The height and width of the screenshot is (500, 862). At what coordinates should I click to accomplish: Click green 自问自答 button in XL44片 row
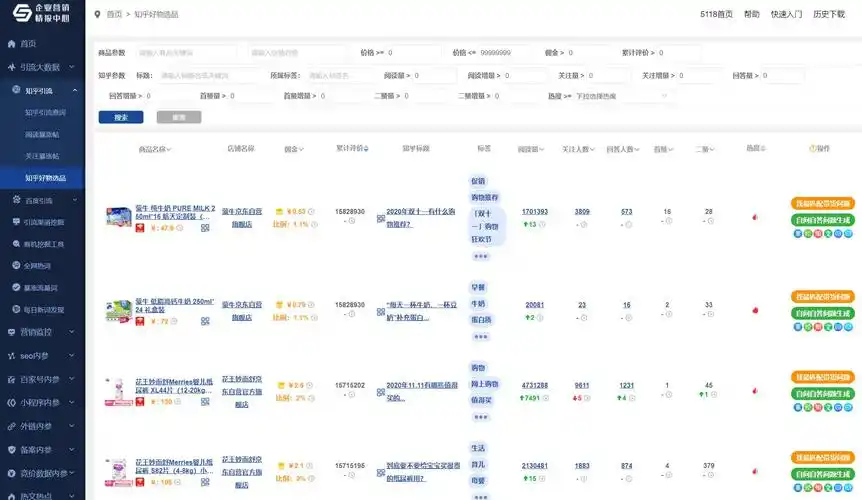(822, 394)
